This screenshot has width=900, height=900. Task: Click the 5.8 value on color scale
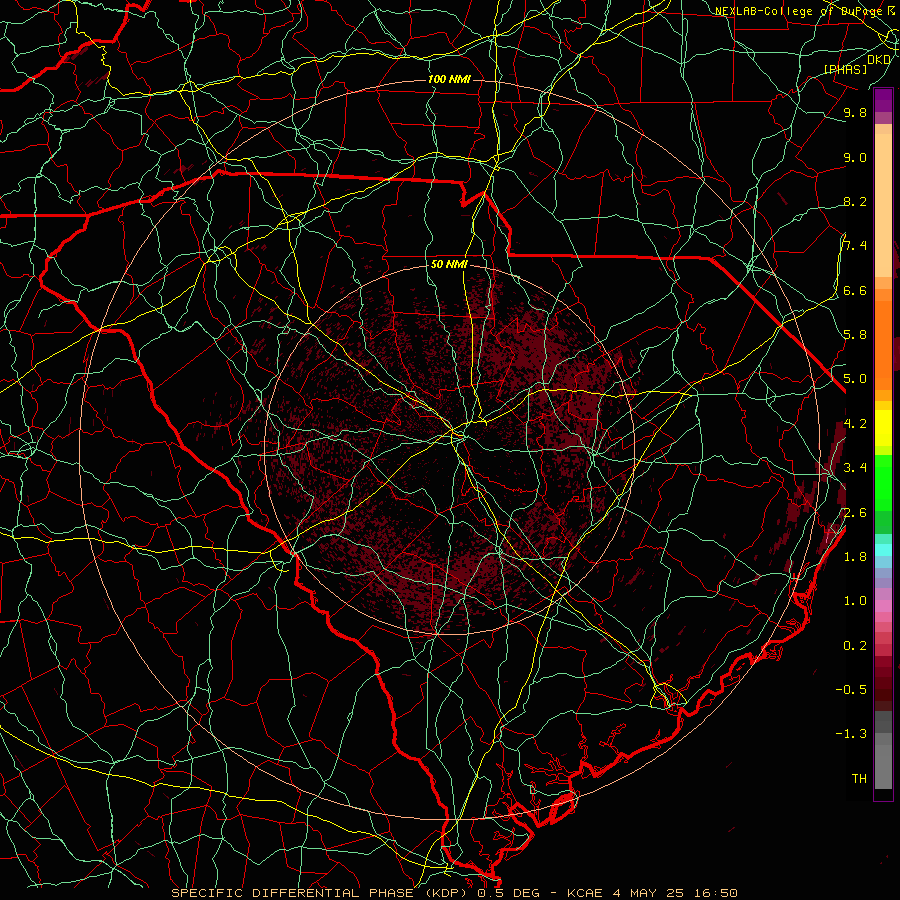[x=855, y=334]
